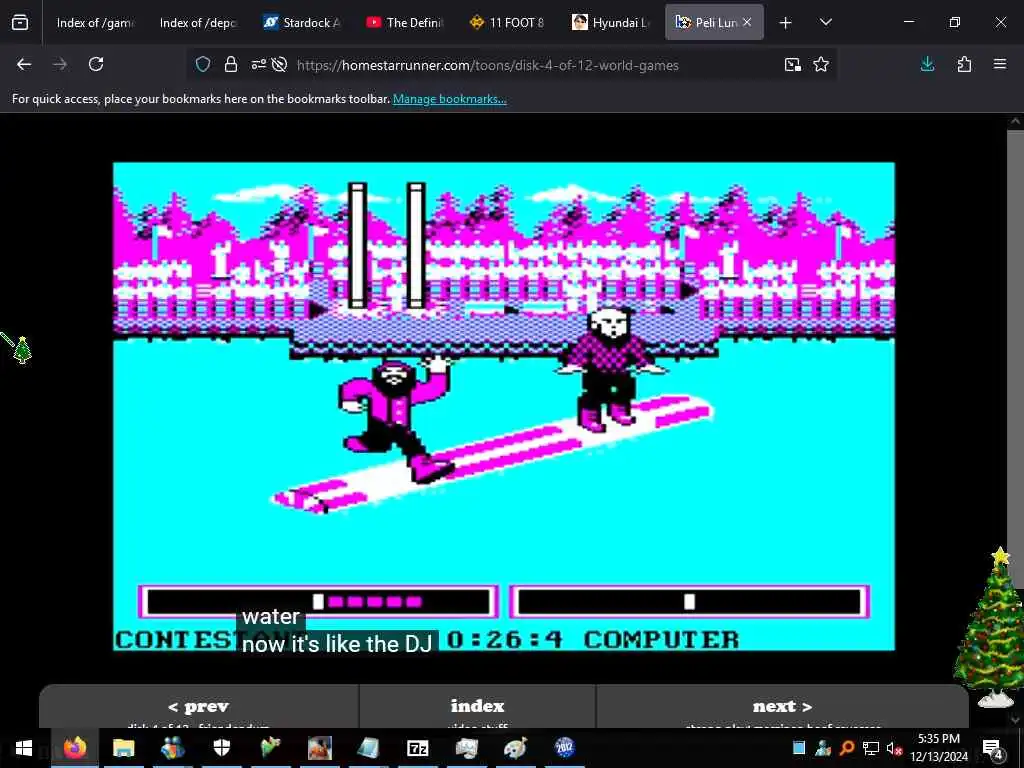Open Windows Security shield in taskbar

[x=221, y=748]
